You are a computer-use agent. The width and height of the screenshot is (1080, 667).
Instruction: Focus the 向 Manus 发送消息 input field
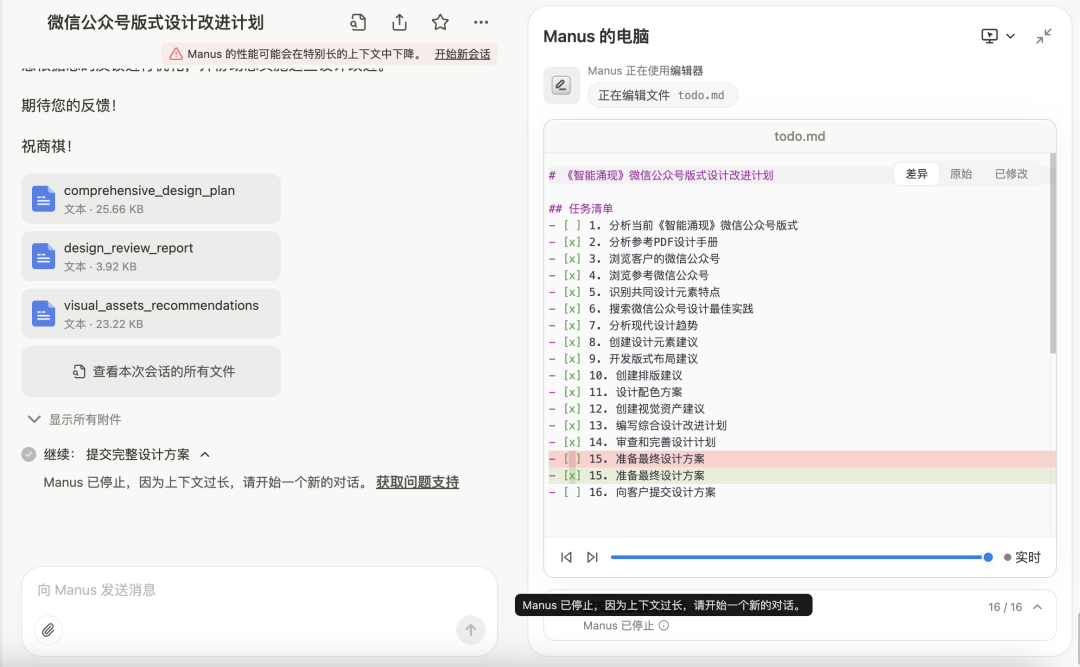pos(259,590)
